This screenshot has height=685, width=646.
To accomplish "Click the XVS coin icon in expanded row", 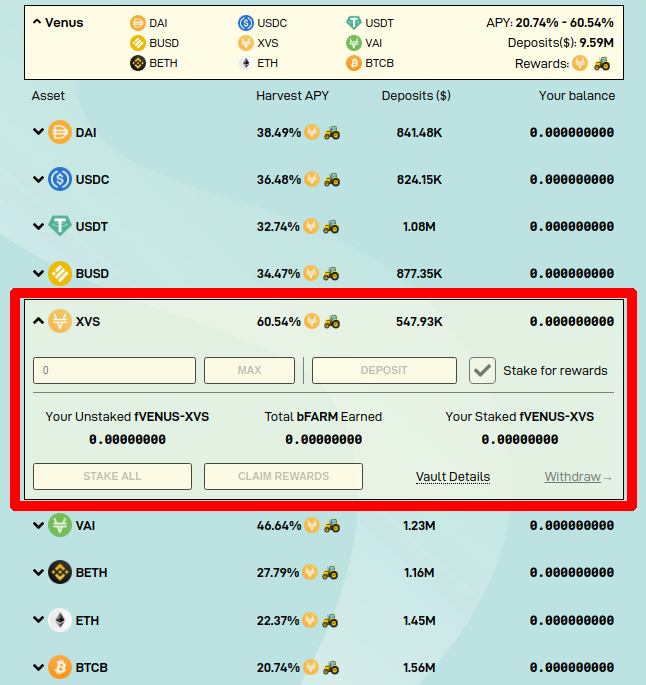I will click(60, 321).
